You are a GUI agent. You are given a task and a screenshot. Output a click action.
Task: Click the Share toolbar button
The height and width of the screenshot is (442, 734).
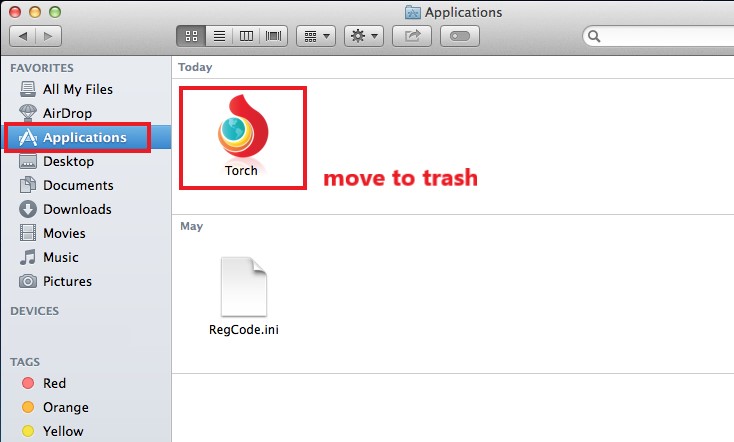tap(412, 36)
